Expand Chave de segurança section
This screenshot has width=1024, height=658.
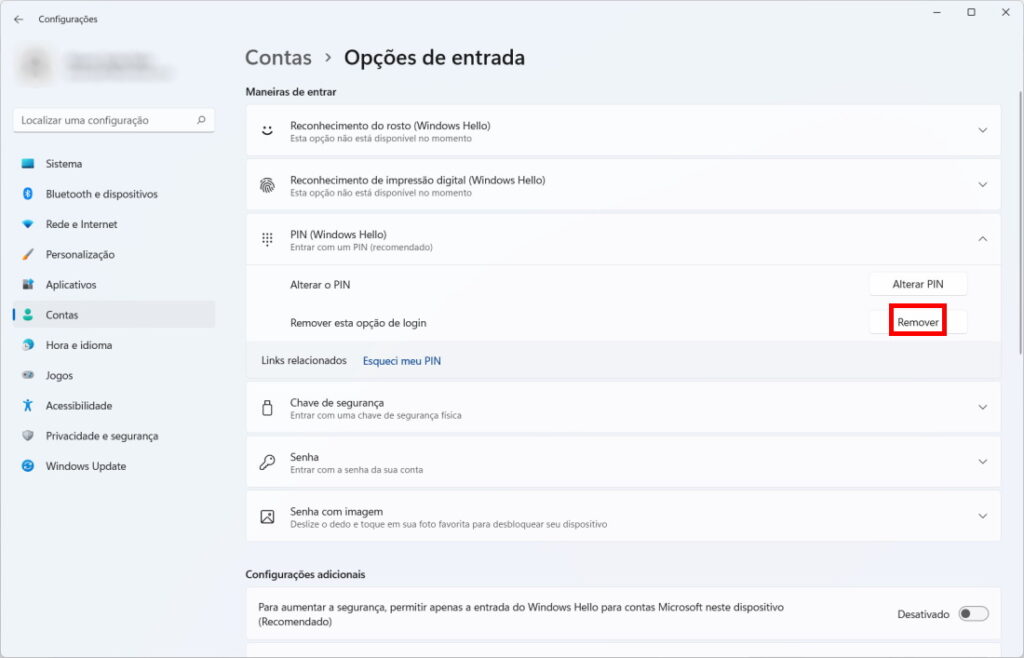[982, 408]
